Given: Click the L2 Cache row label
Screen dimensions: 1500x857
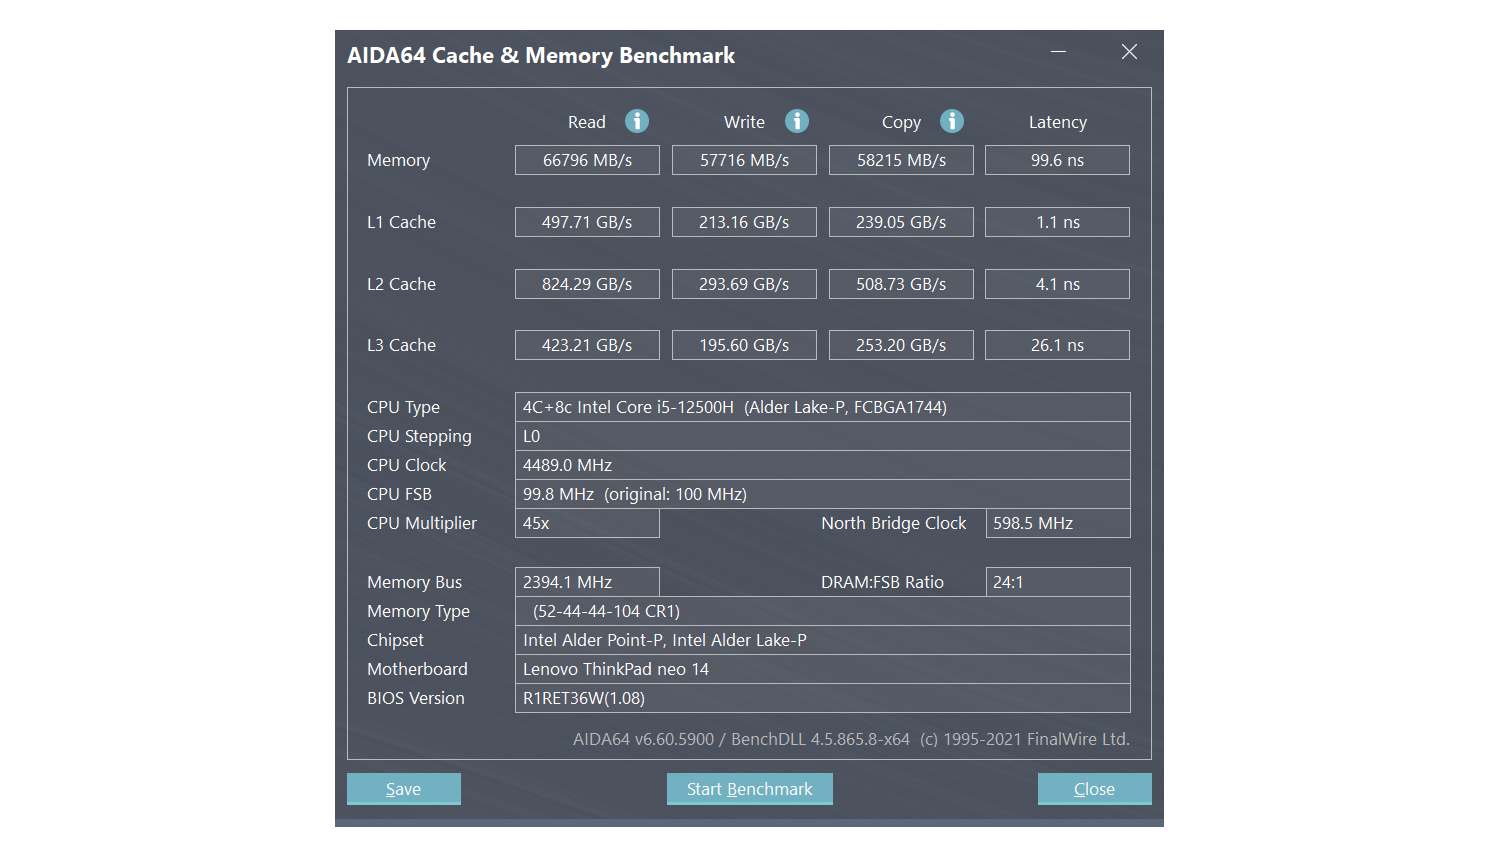Looking at the screenshot, I should [x=401, y=284].
